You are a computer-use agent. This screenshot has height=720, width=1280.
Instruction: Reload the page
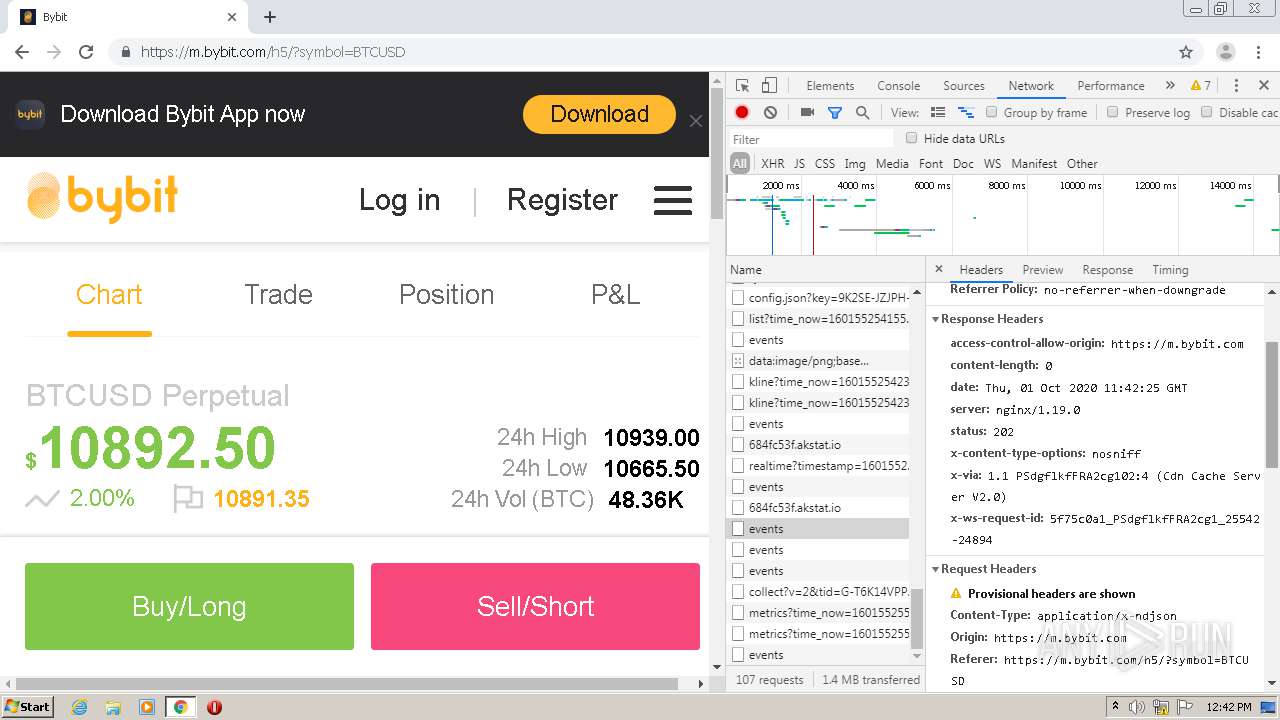[x=86, y=52]
